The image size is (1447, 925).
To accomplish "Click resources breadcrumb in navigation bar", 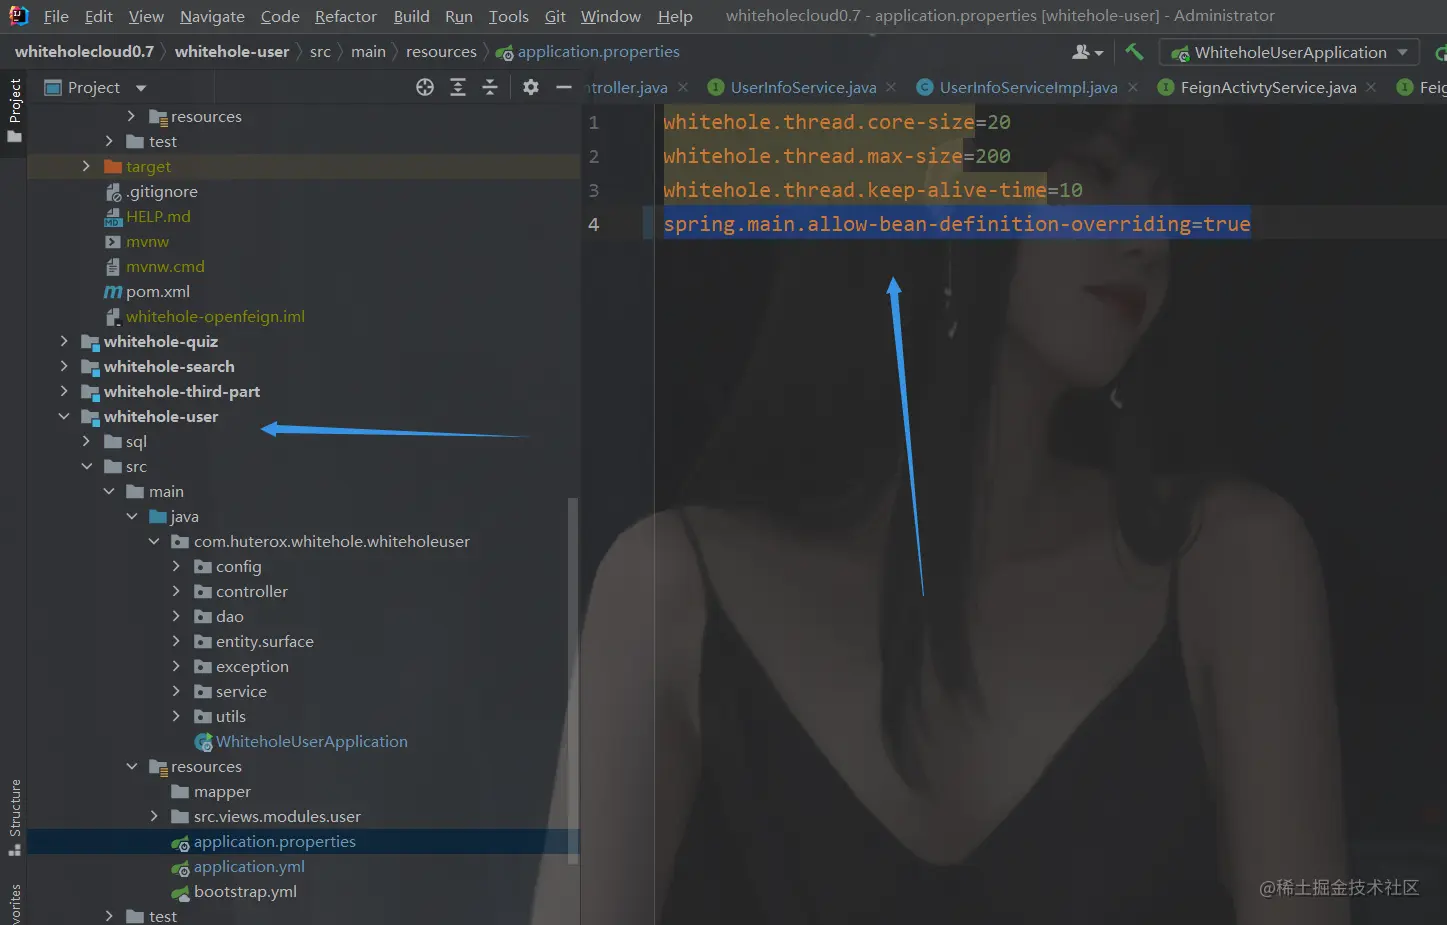I will pos(441,51).
